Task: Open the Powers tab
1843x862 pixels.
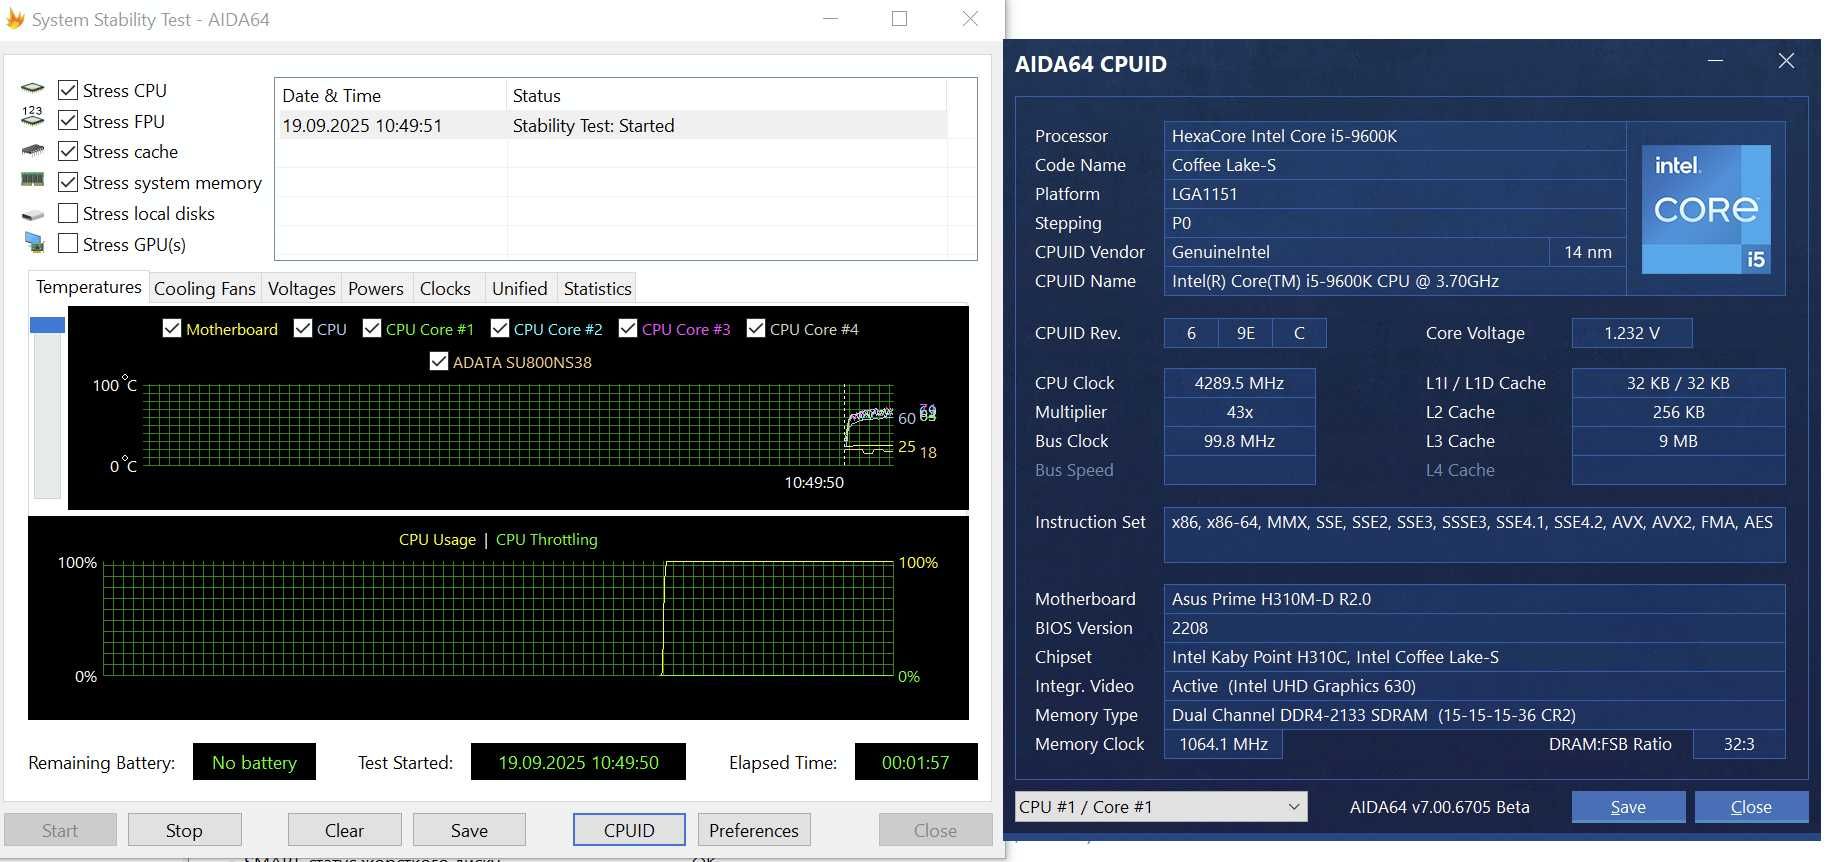Action: click(376, 288)
